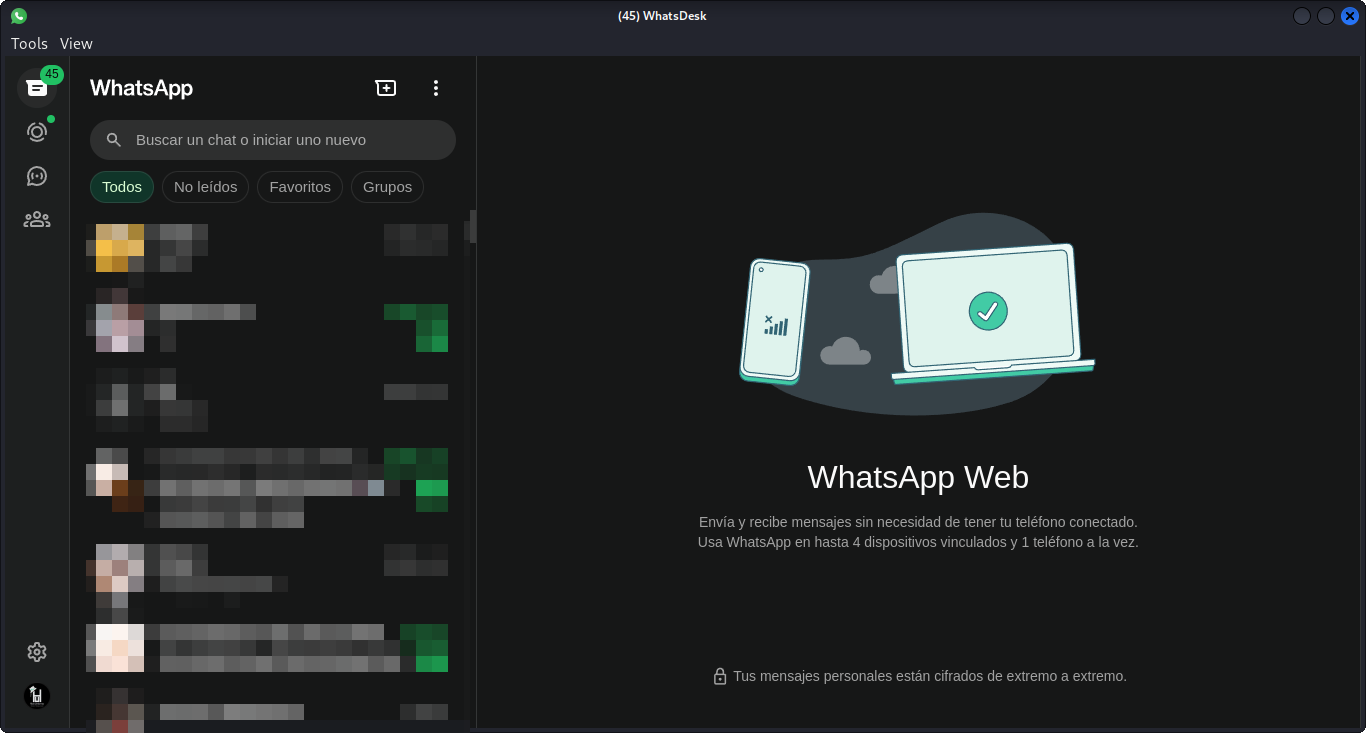Open Settings gear in the sidebar
This screenshot has width=1366, height=733.
37,652
